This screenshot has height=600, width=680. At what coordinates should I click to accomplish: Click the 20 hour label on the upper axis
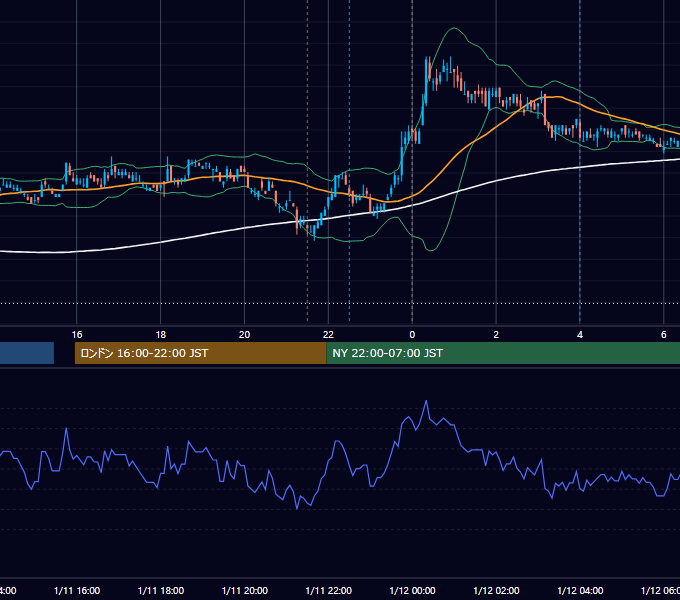(x=244, y=335)
